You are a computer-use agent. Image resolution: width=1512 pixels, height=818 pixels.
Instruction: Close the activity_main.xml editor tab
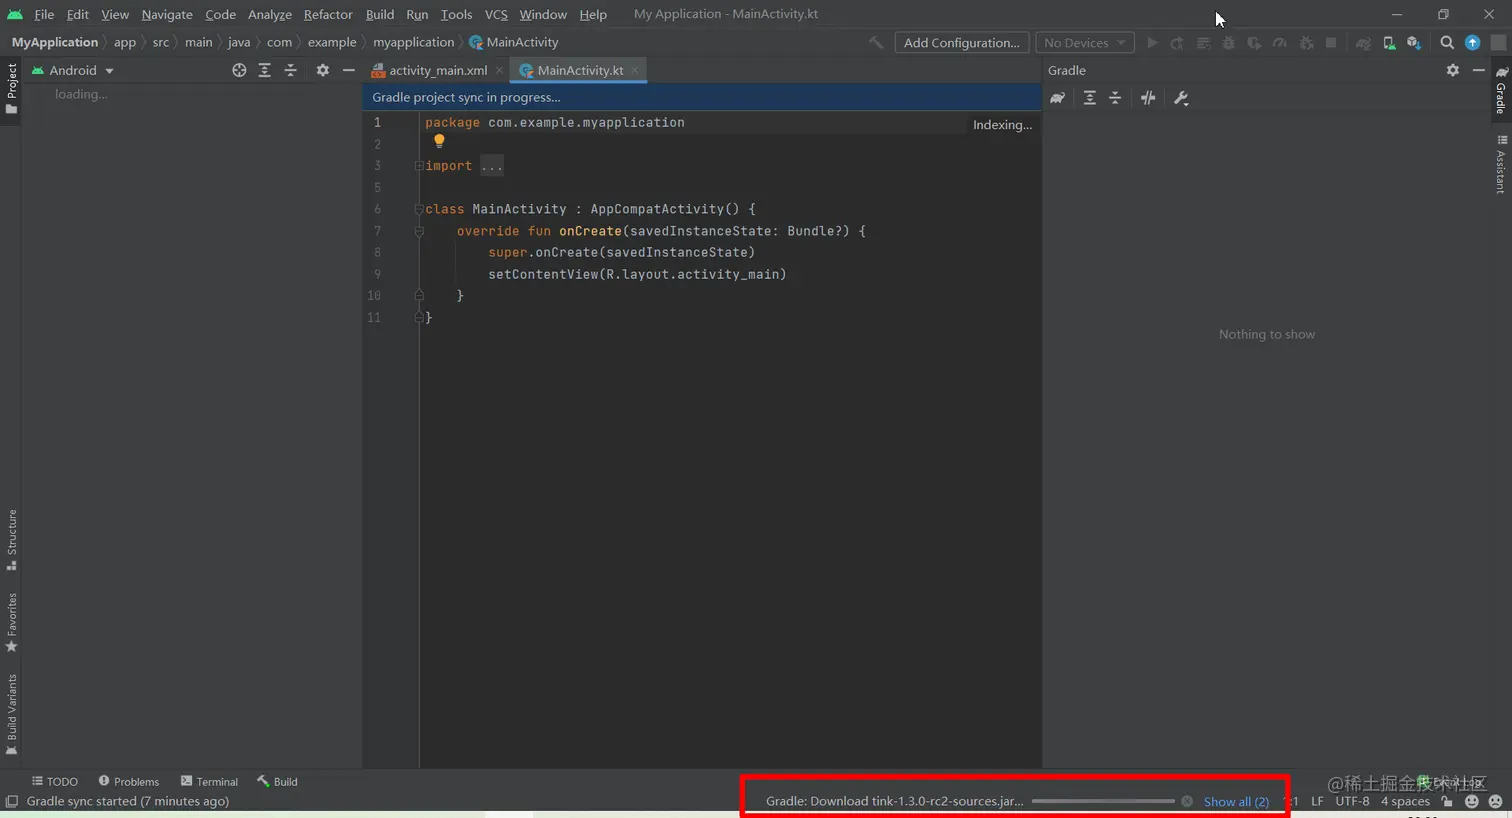pyautogui.click(x=499, y=70)
